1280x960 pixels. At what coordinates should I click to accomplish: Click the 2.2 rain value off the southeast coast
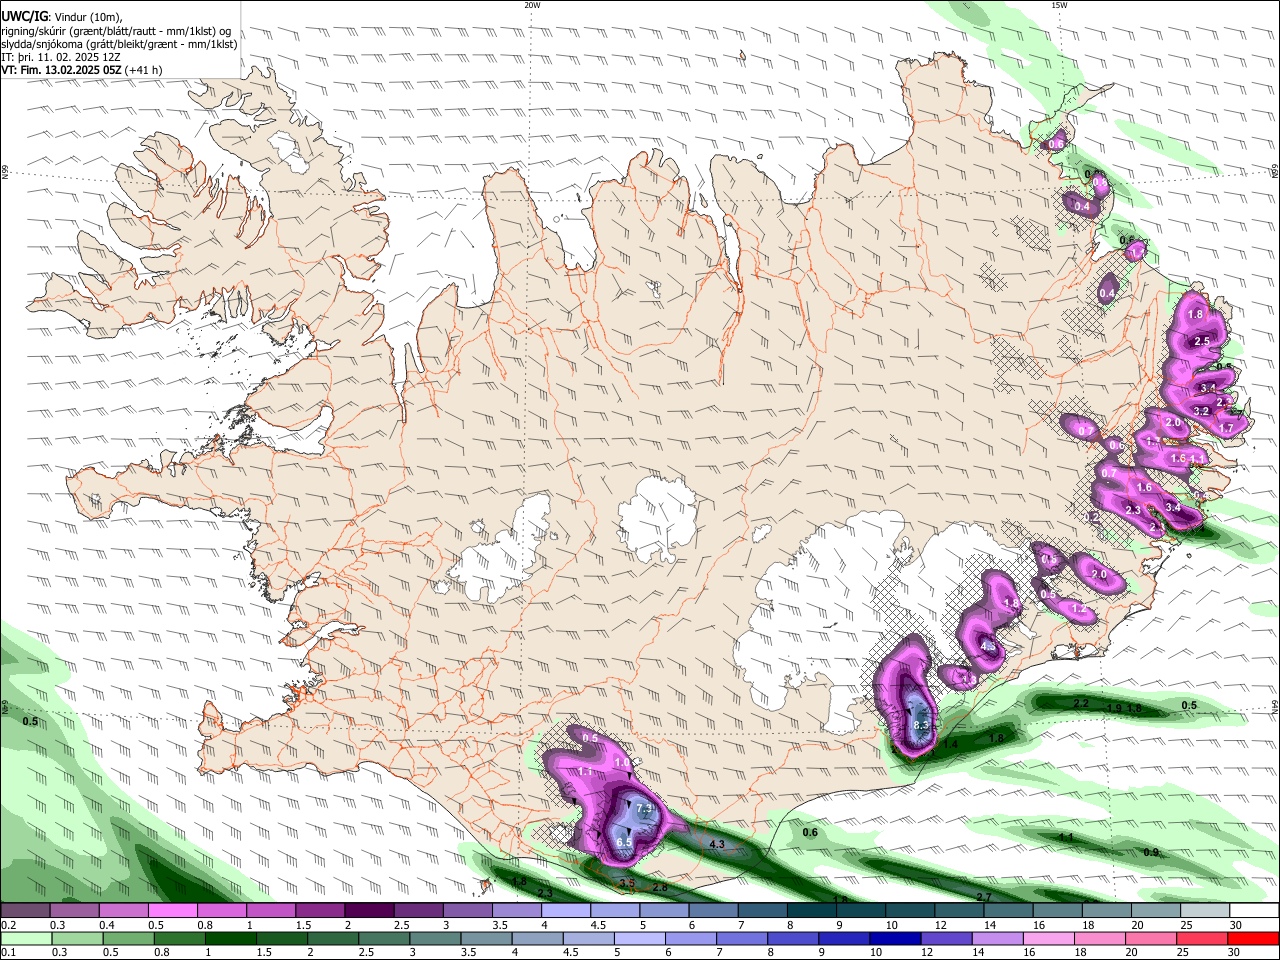1081,704
